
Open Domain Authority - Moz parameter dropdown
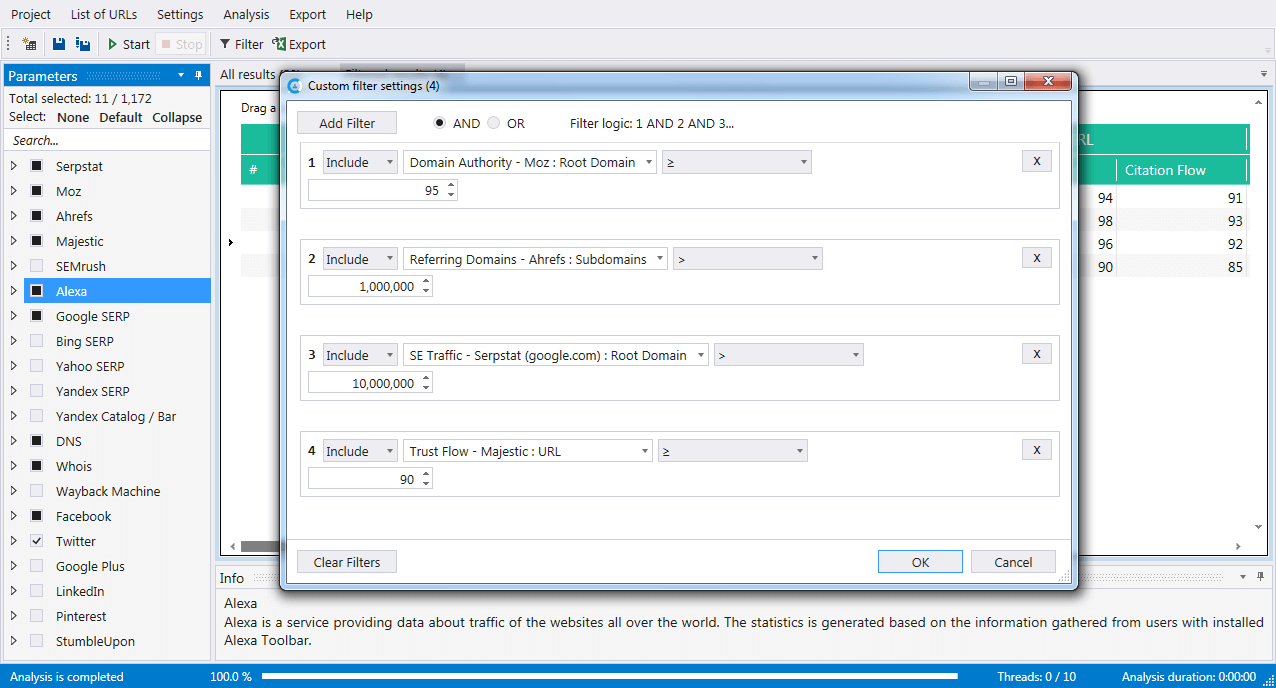point(529,162)
